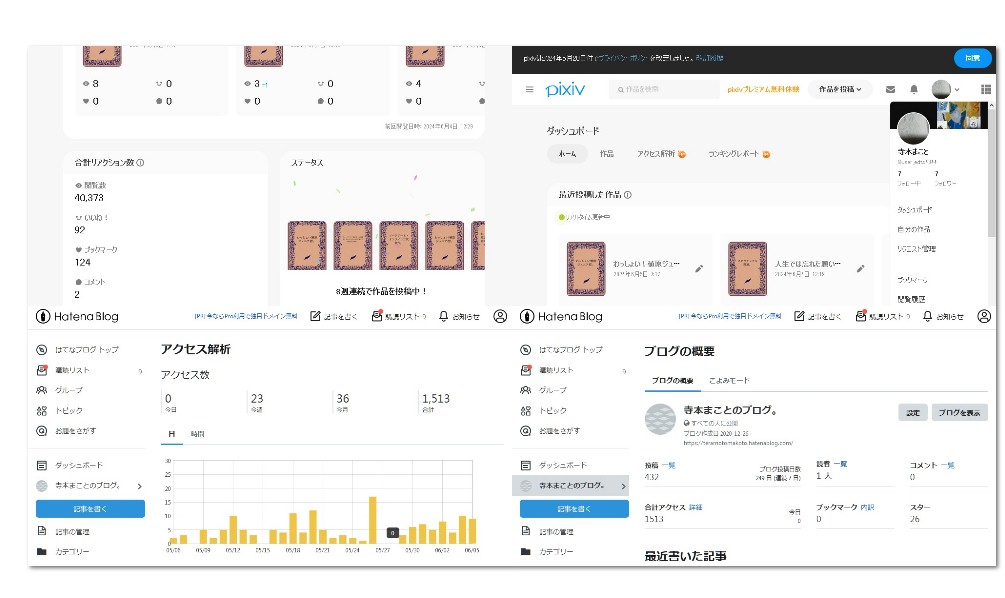This screenshot has width=1005, height=598.
Task: Click info icon beside 最近投稿した作品
Action: pyautogui.click(x=627, y=195)
